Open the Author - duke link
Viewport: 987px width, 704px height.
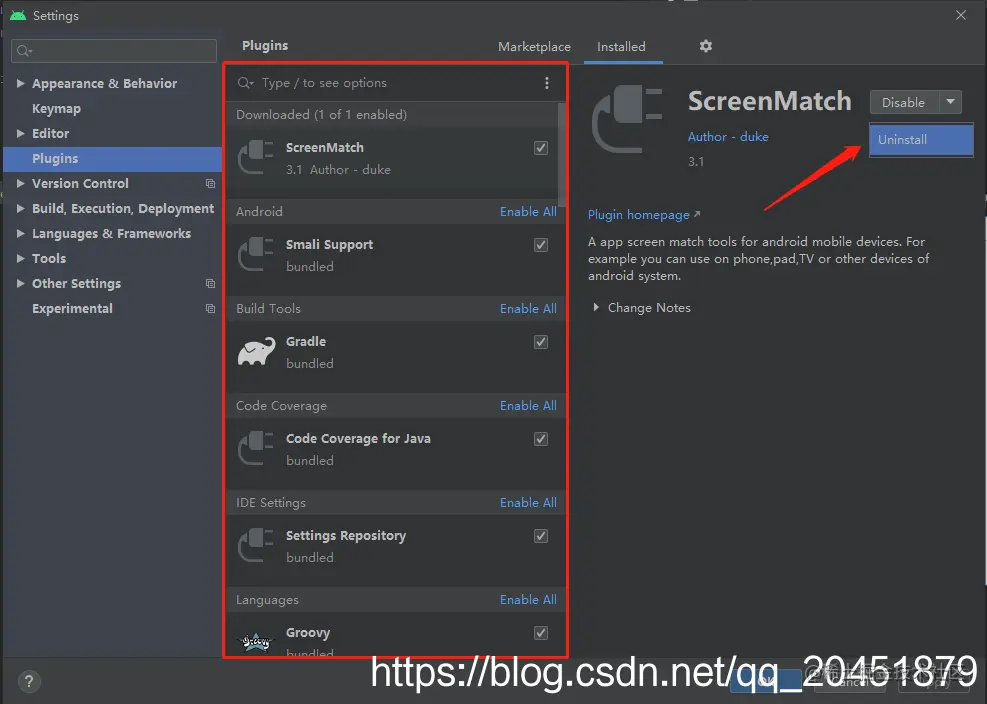(x=728, y=137)
